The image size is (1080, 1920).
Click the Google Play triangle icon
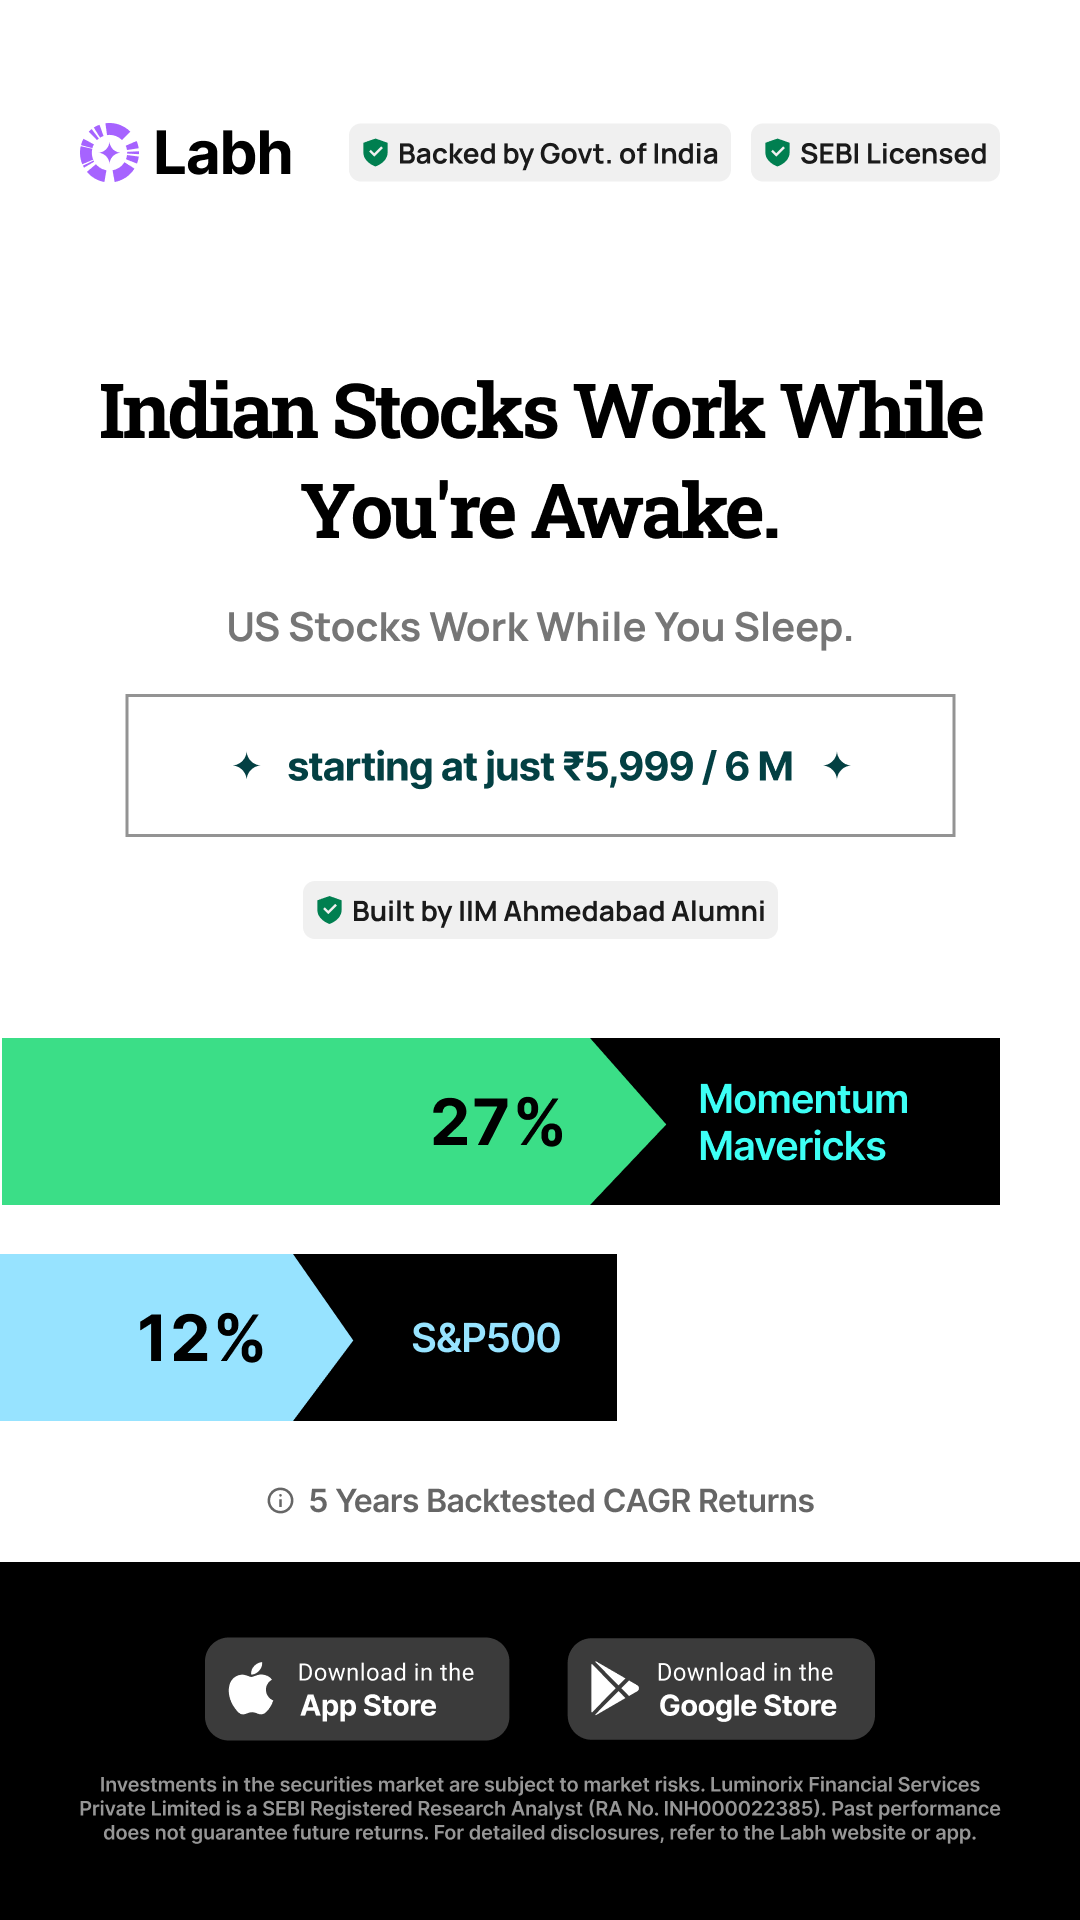tap(614, 1689)
